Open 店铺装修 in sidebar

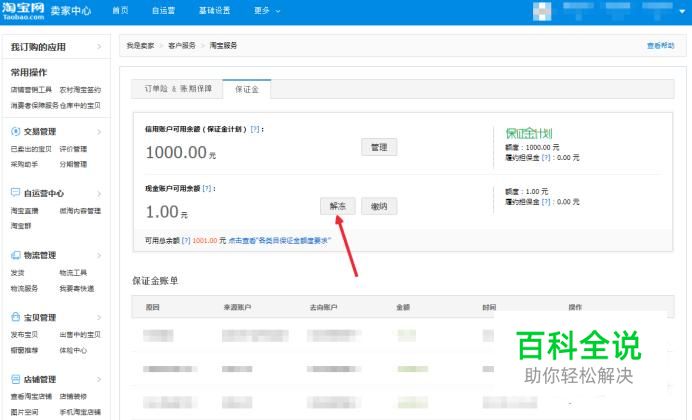pos(73,396)
